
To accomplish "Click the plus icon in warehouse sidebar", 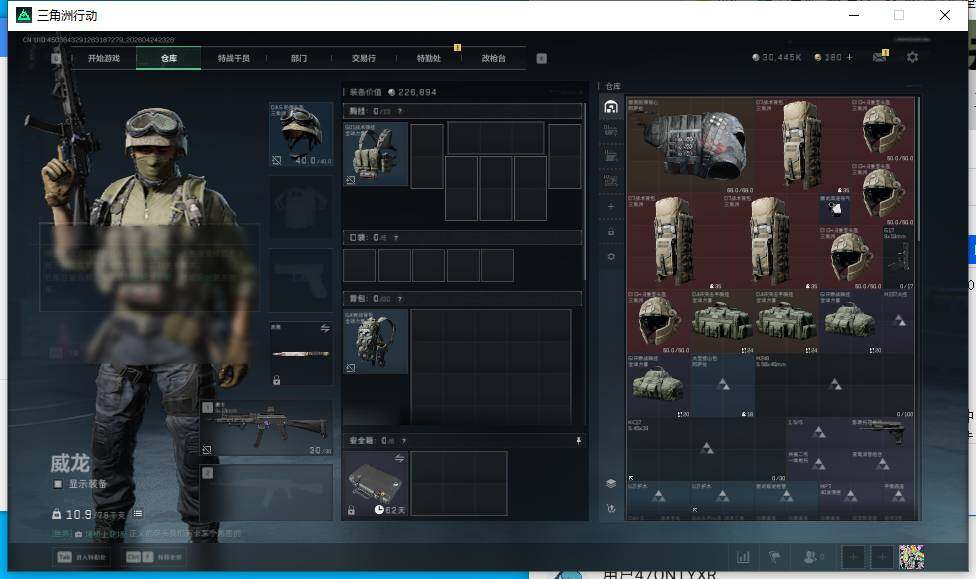I will tap(611, 206).
